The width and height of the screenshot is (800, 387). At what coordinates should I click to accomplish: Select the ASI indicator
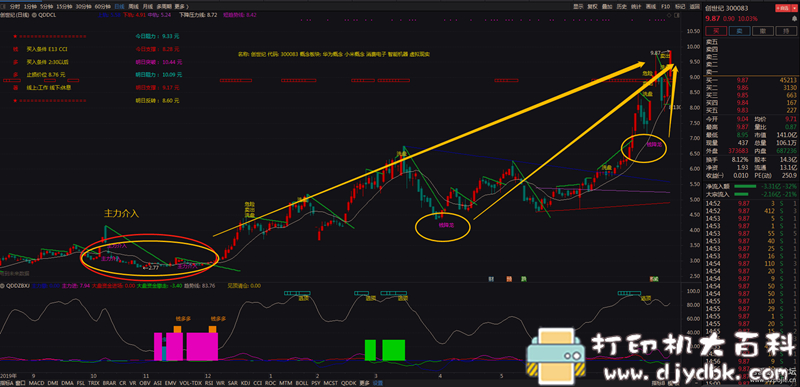pyautogui.click(x=158, y=382)
